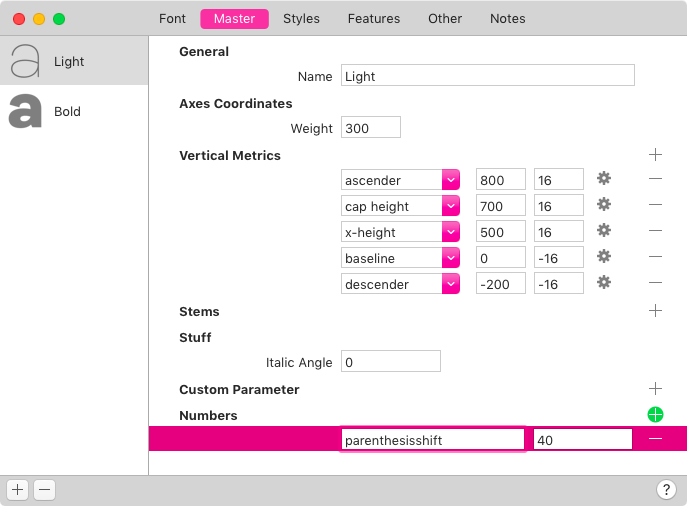Add a new vertical metric with plus
The height and width of the screenshot is (506, 687).
click(655, 155)
